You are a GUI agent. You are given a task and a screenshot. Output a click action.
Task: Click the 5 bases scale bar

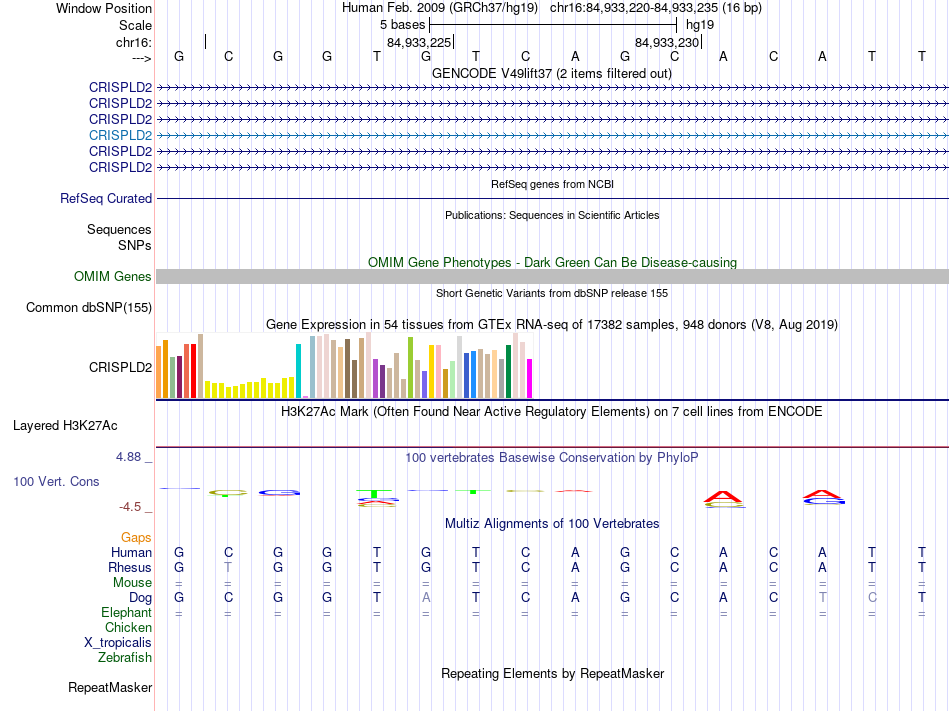coord(553,24)
